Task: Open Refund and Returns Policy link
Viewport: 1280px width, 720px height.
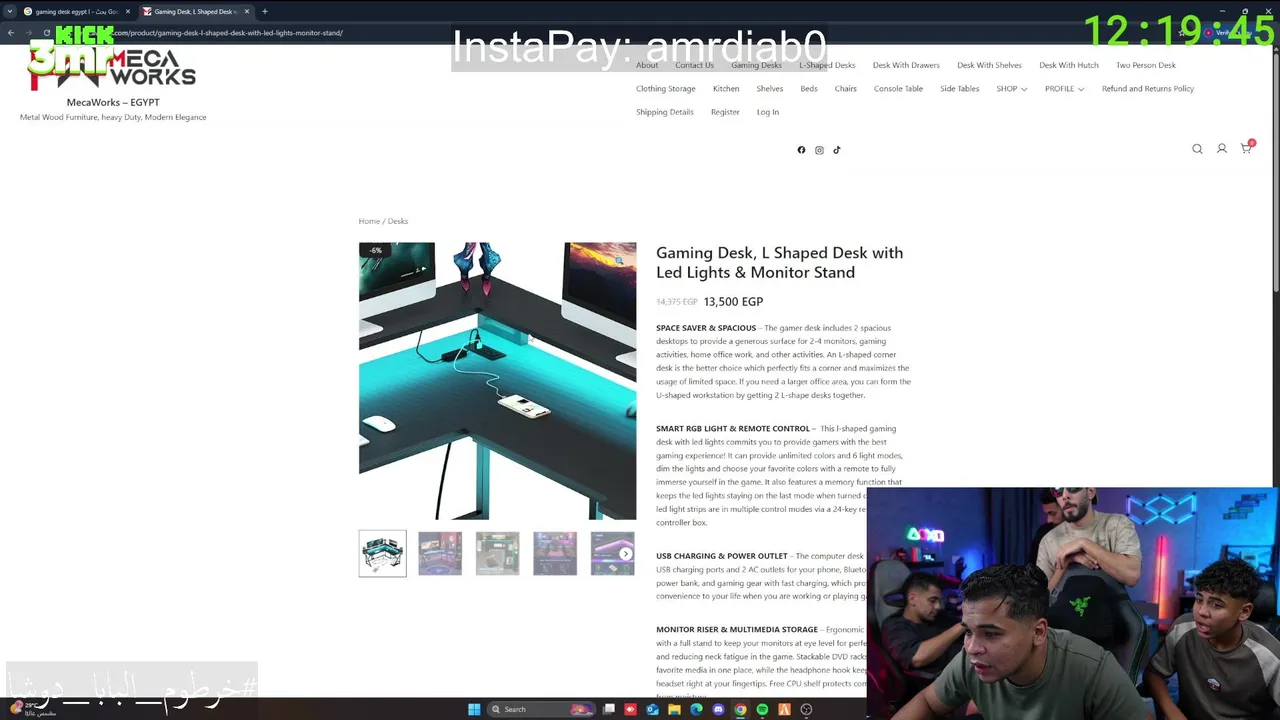Action: [1148, 88]
